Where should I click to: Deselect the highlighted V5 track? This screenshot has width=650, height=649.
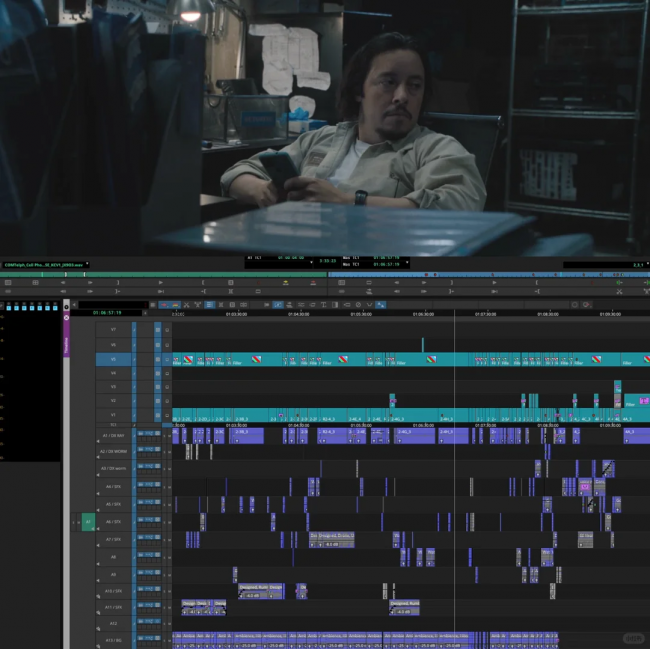pyautogui.click(x=113, y=359)
